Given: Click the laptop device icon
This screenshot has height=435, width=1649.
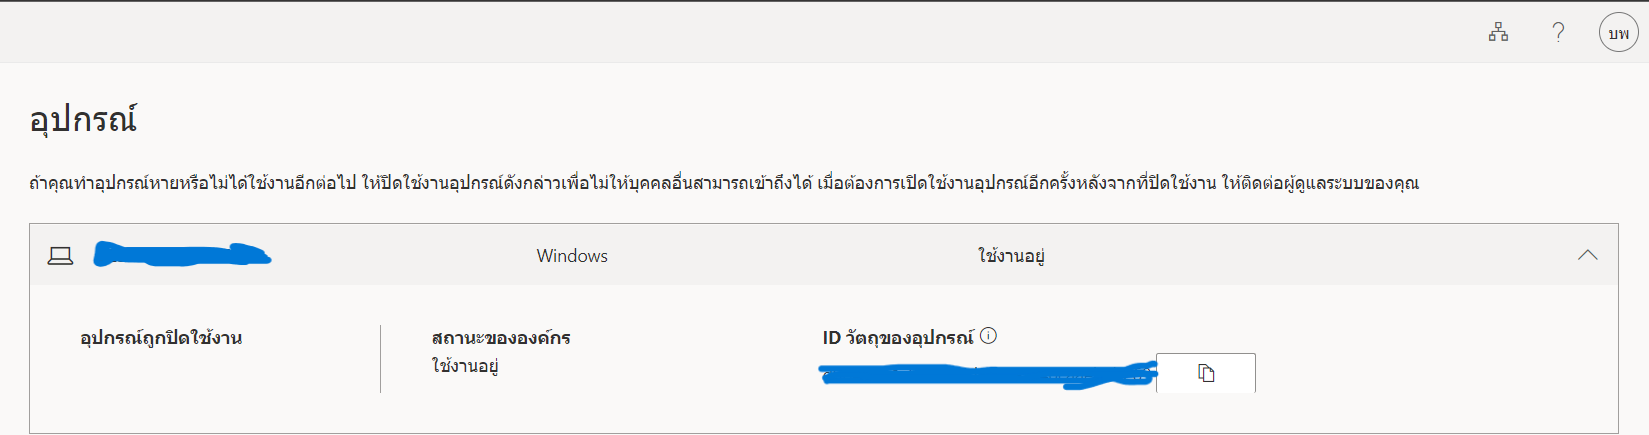Looking at the screenshot, I should tap(61, 256).
